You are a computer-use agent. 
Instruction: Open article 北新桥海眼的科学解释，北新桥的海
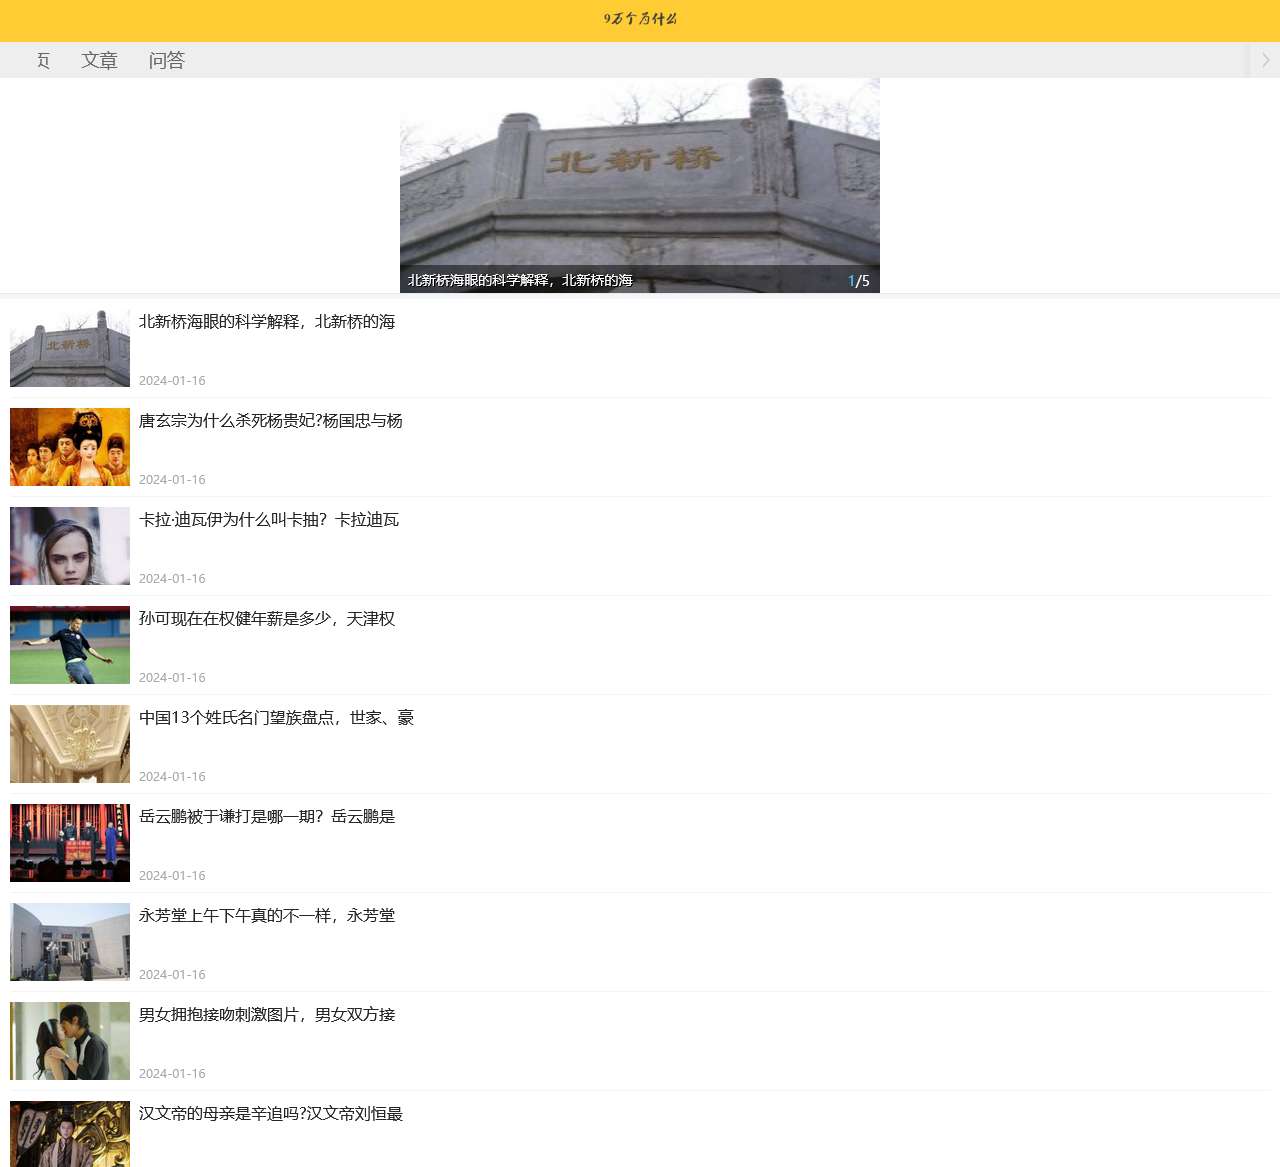point(267,322)
